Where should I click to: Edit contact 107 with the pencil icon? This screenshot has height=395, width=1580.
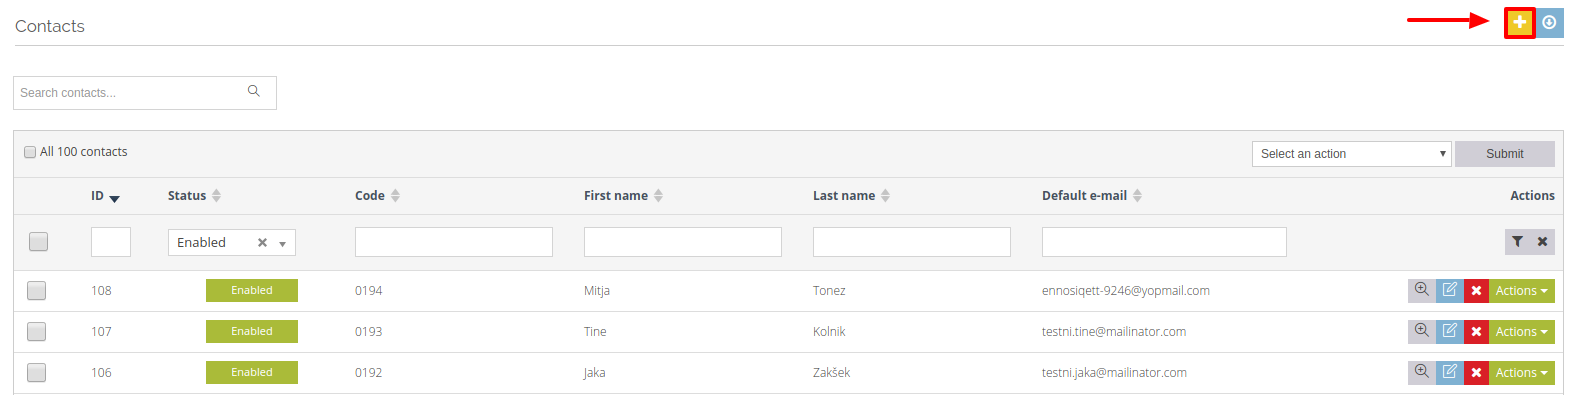1450,331
